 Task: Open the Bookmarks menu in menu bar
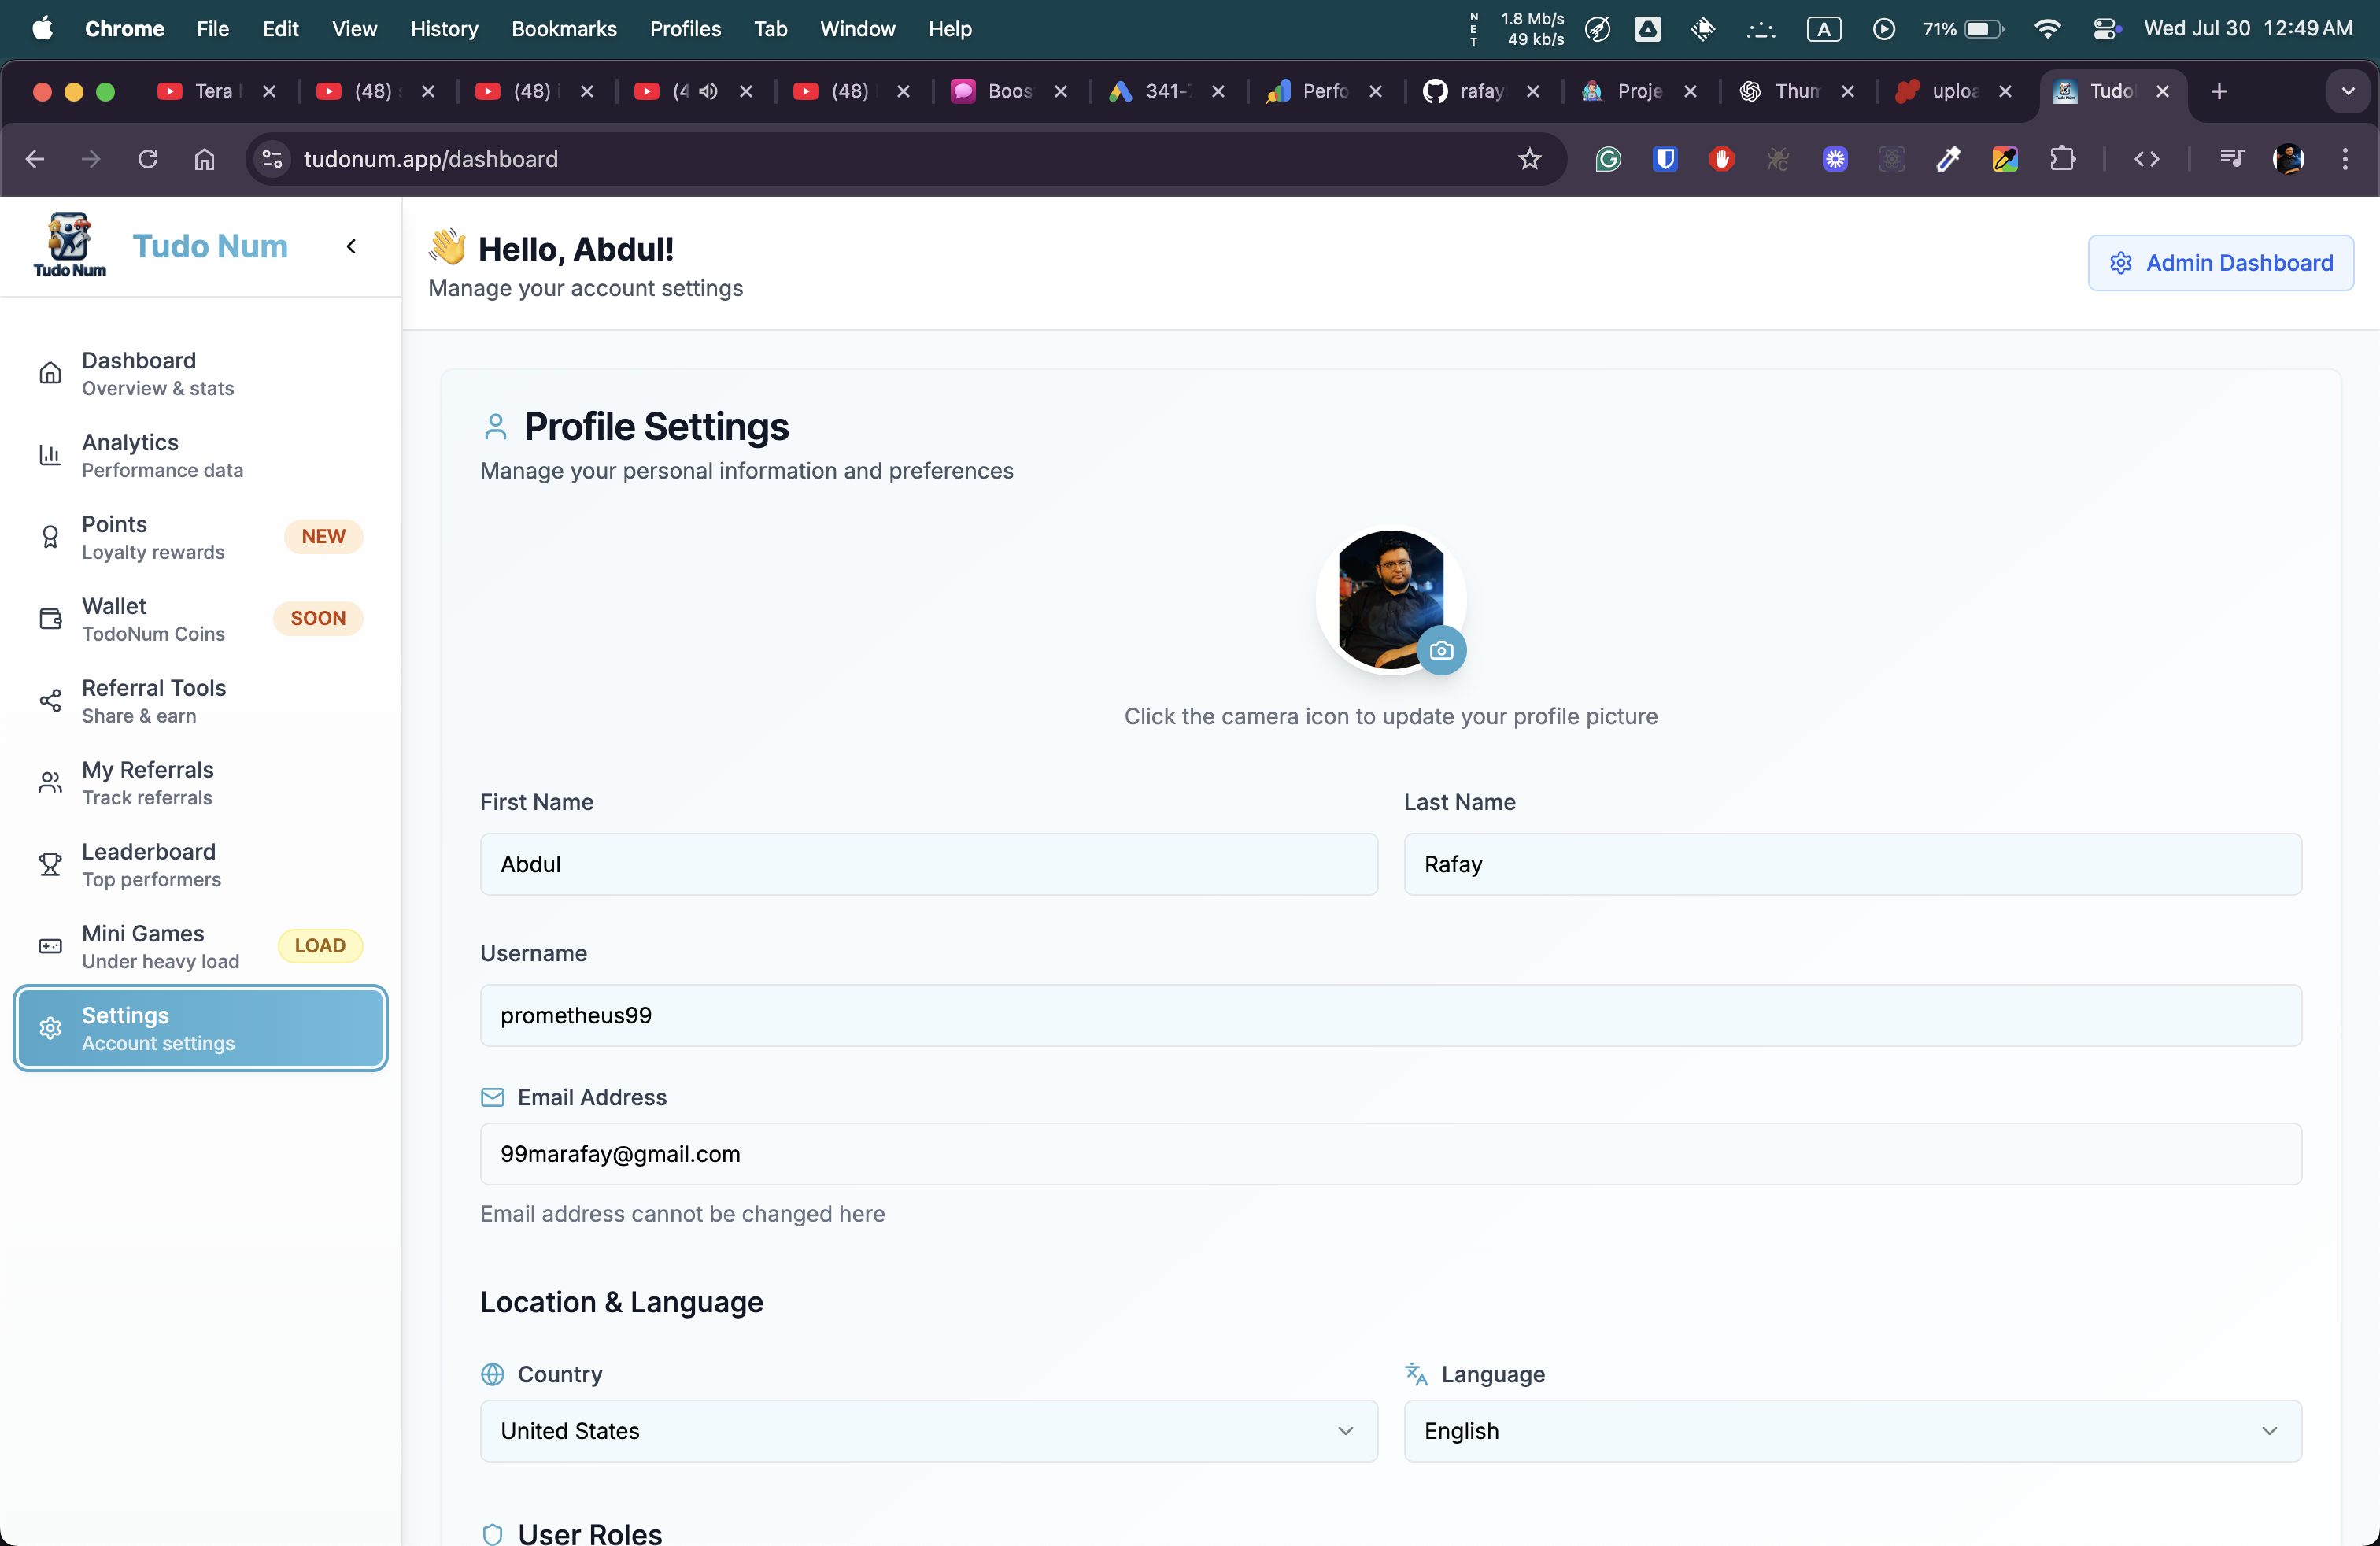[564, 29]
